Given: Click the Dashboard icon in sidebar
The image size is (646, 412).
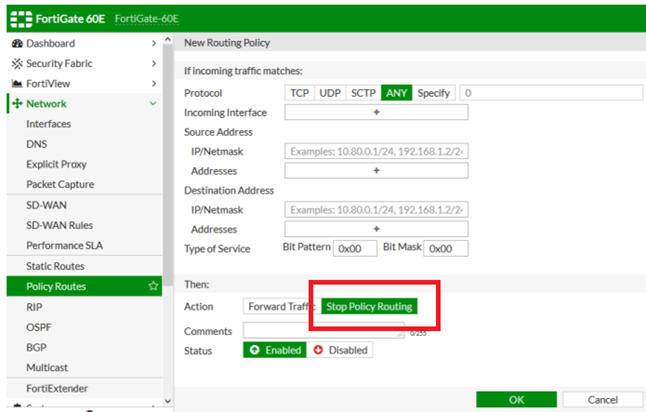Looking at the screenshot, I should 16,44.
